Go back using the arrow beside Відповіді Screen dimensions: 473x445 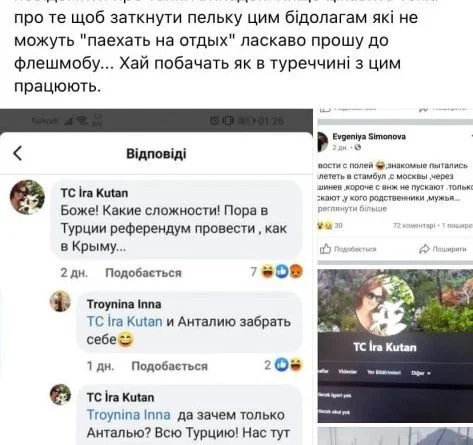(x=18, y=153)
